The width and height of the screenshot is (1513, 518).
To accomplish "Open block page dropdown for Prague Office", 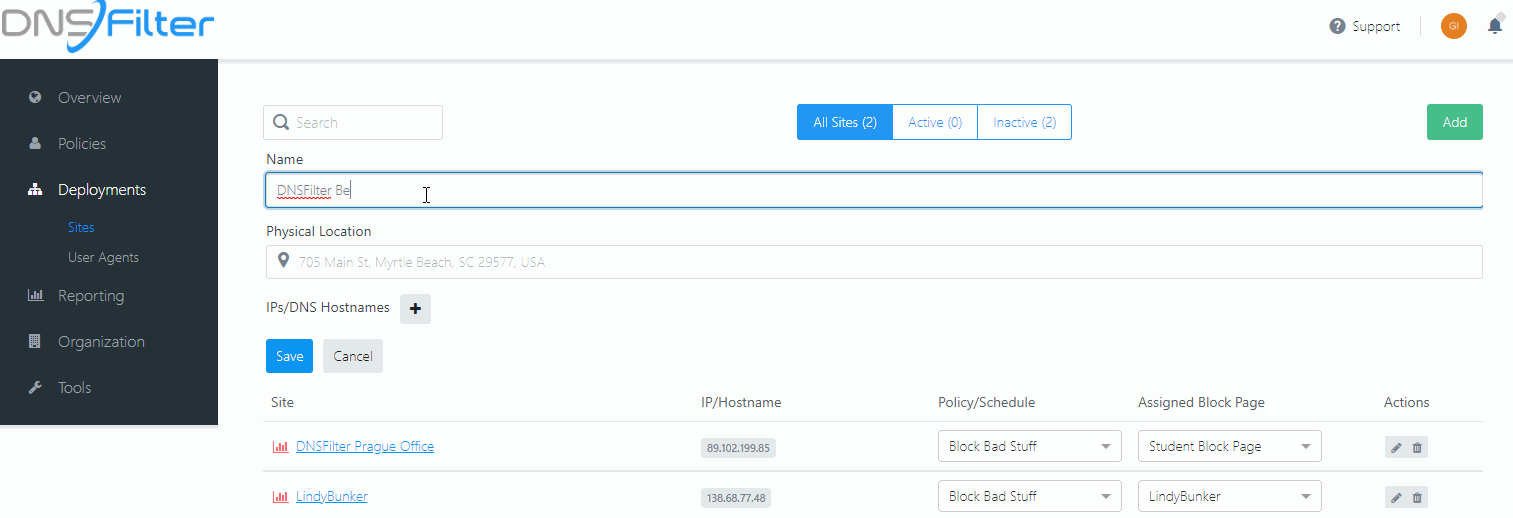I will pyautogui.click(x=1230, y=446).
